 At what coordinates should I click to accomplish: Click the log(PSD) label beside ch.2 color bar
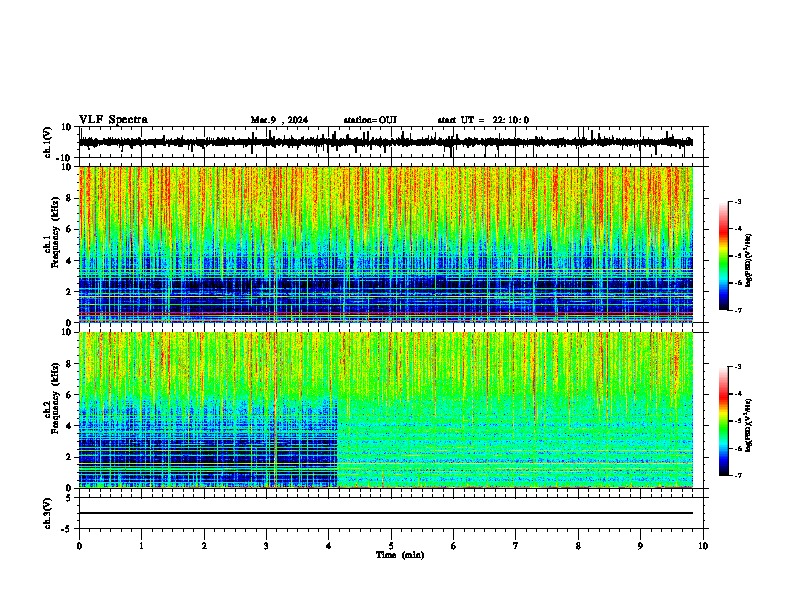(x=749, y=425)
